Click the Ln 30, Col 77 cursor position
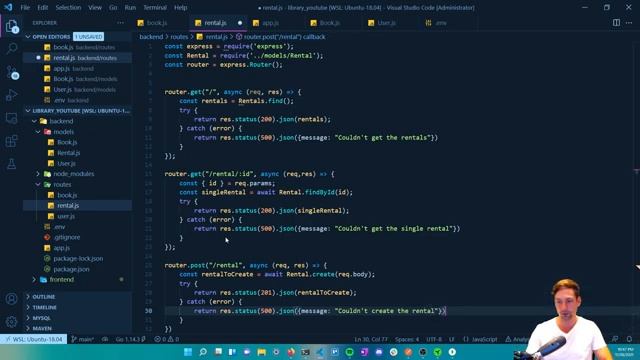This screenshot has height=360, width=640. click(371, 339)
